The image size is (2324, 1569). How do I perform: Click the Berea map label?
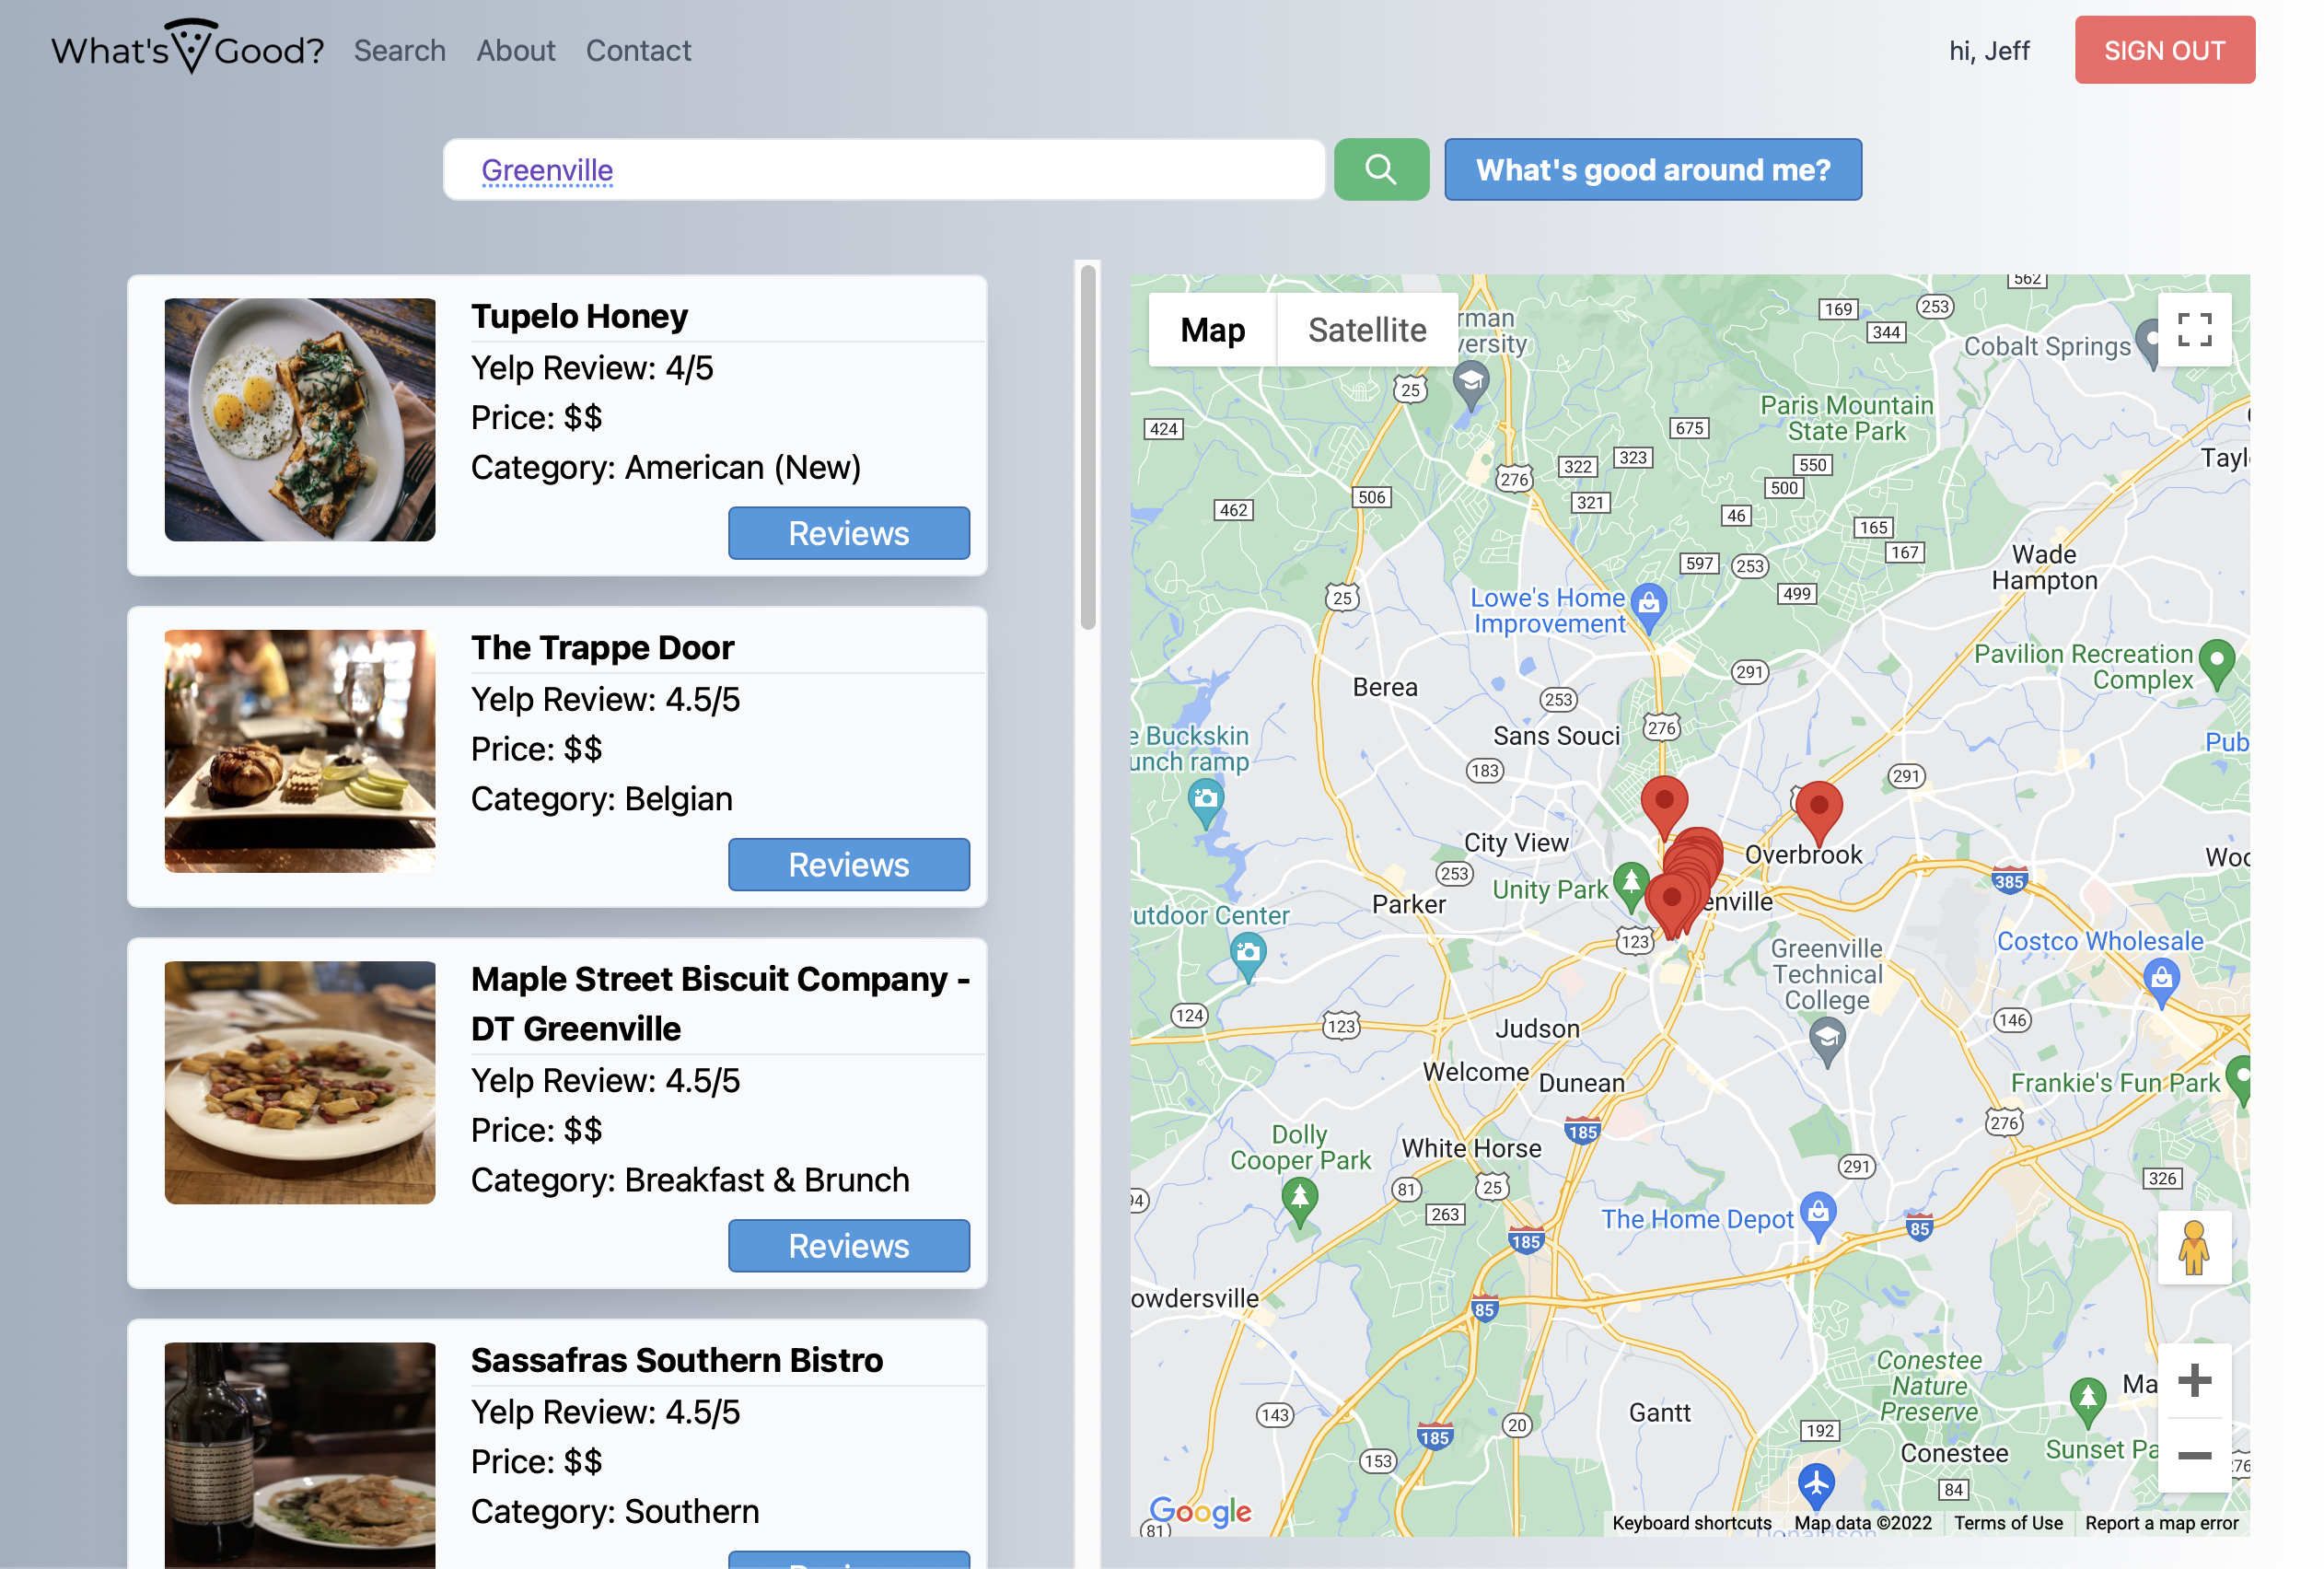[x=1384, y=687]
